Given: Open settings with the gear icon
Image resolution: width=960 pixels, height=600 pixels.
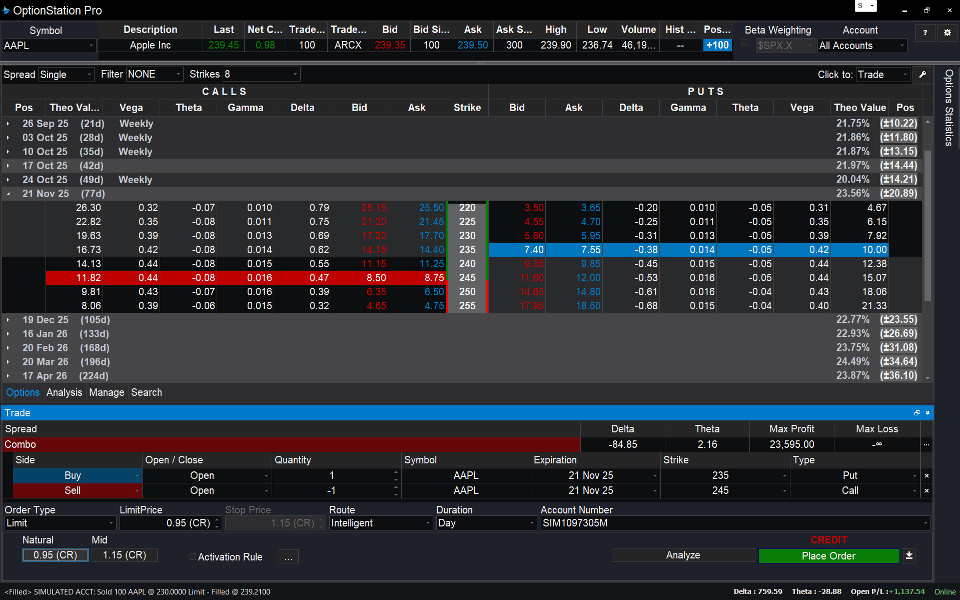Looking at the screenshot, I should [x=947, y=33].
